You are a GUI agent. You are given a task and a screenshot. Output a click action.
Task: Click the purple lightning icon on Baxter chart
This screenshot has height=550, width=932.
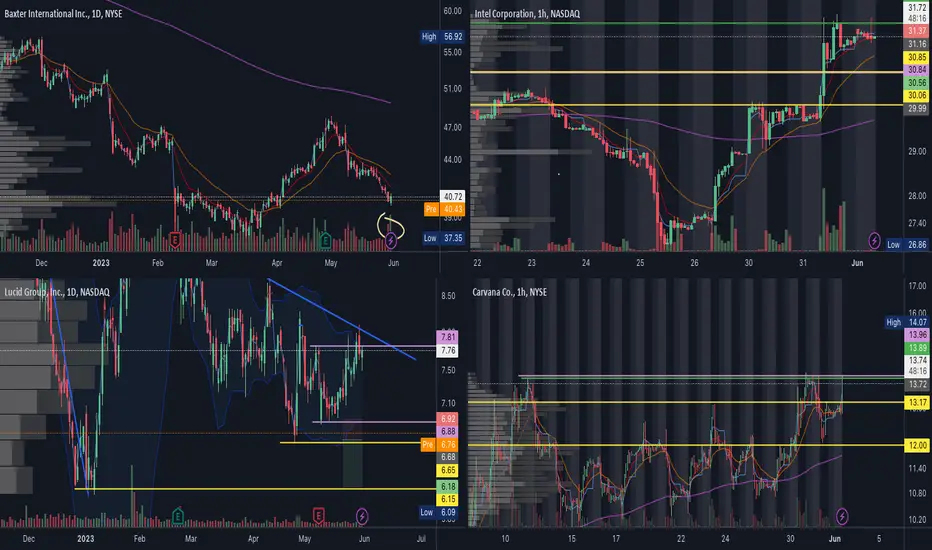coord(391,240)
